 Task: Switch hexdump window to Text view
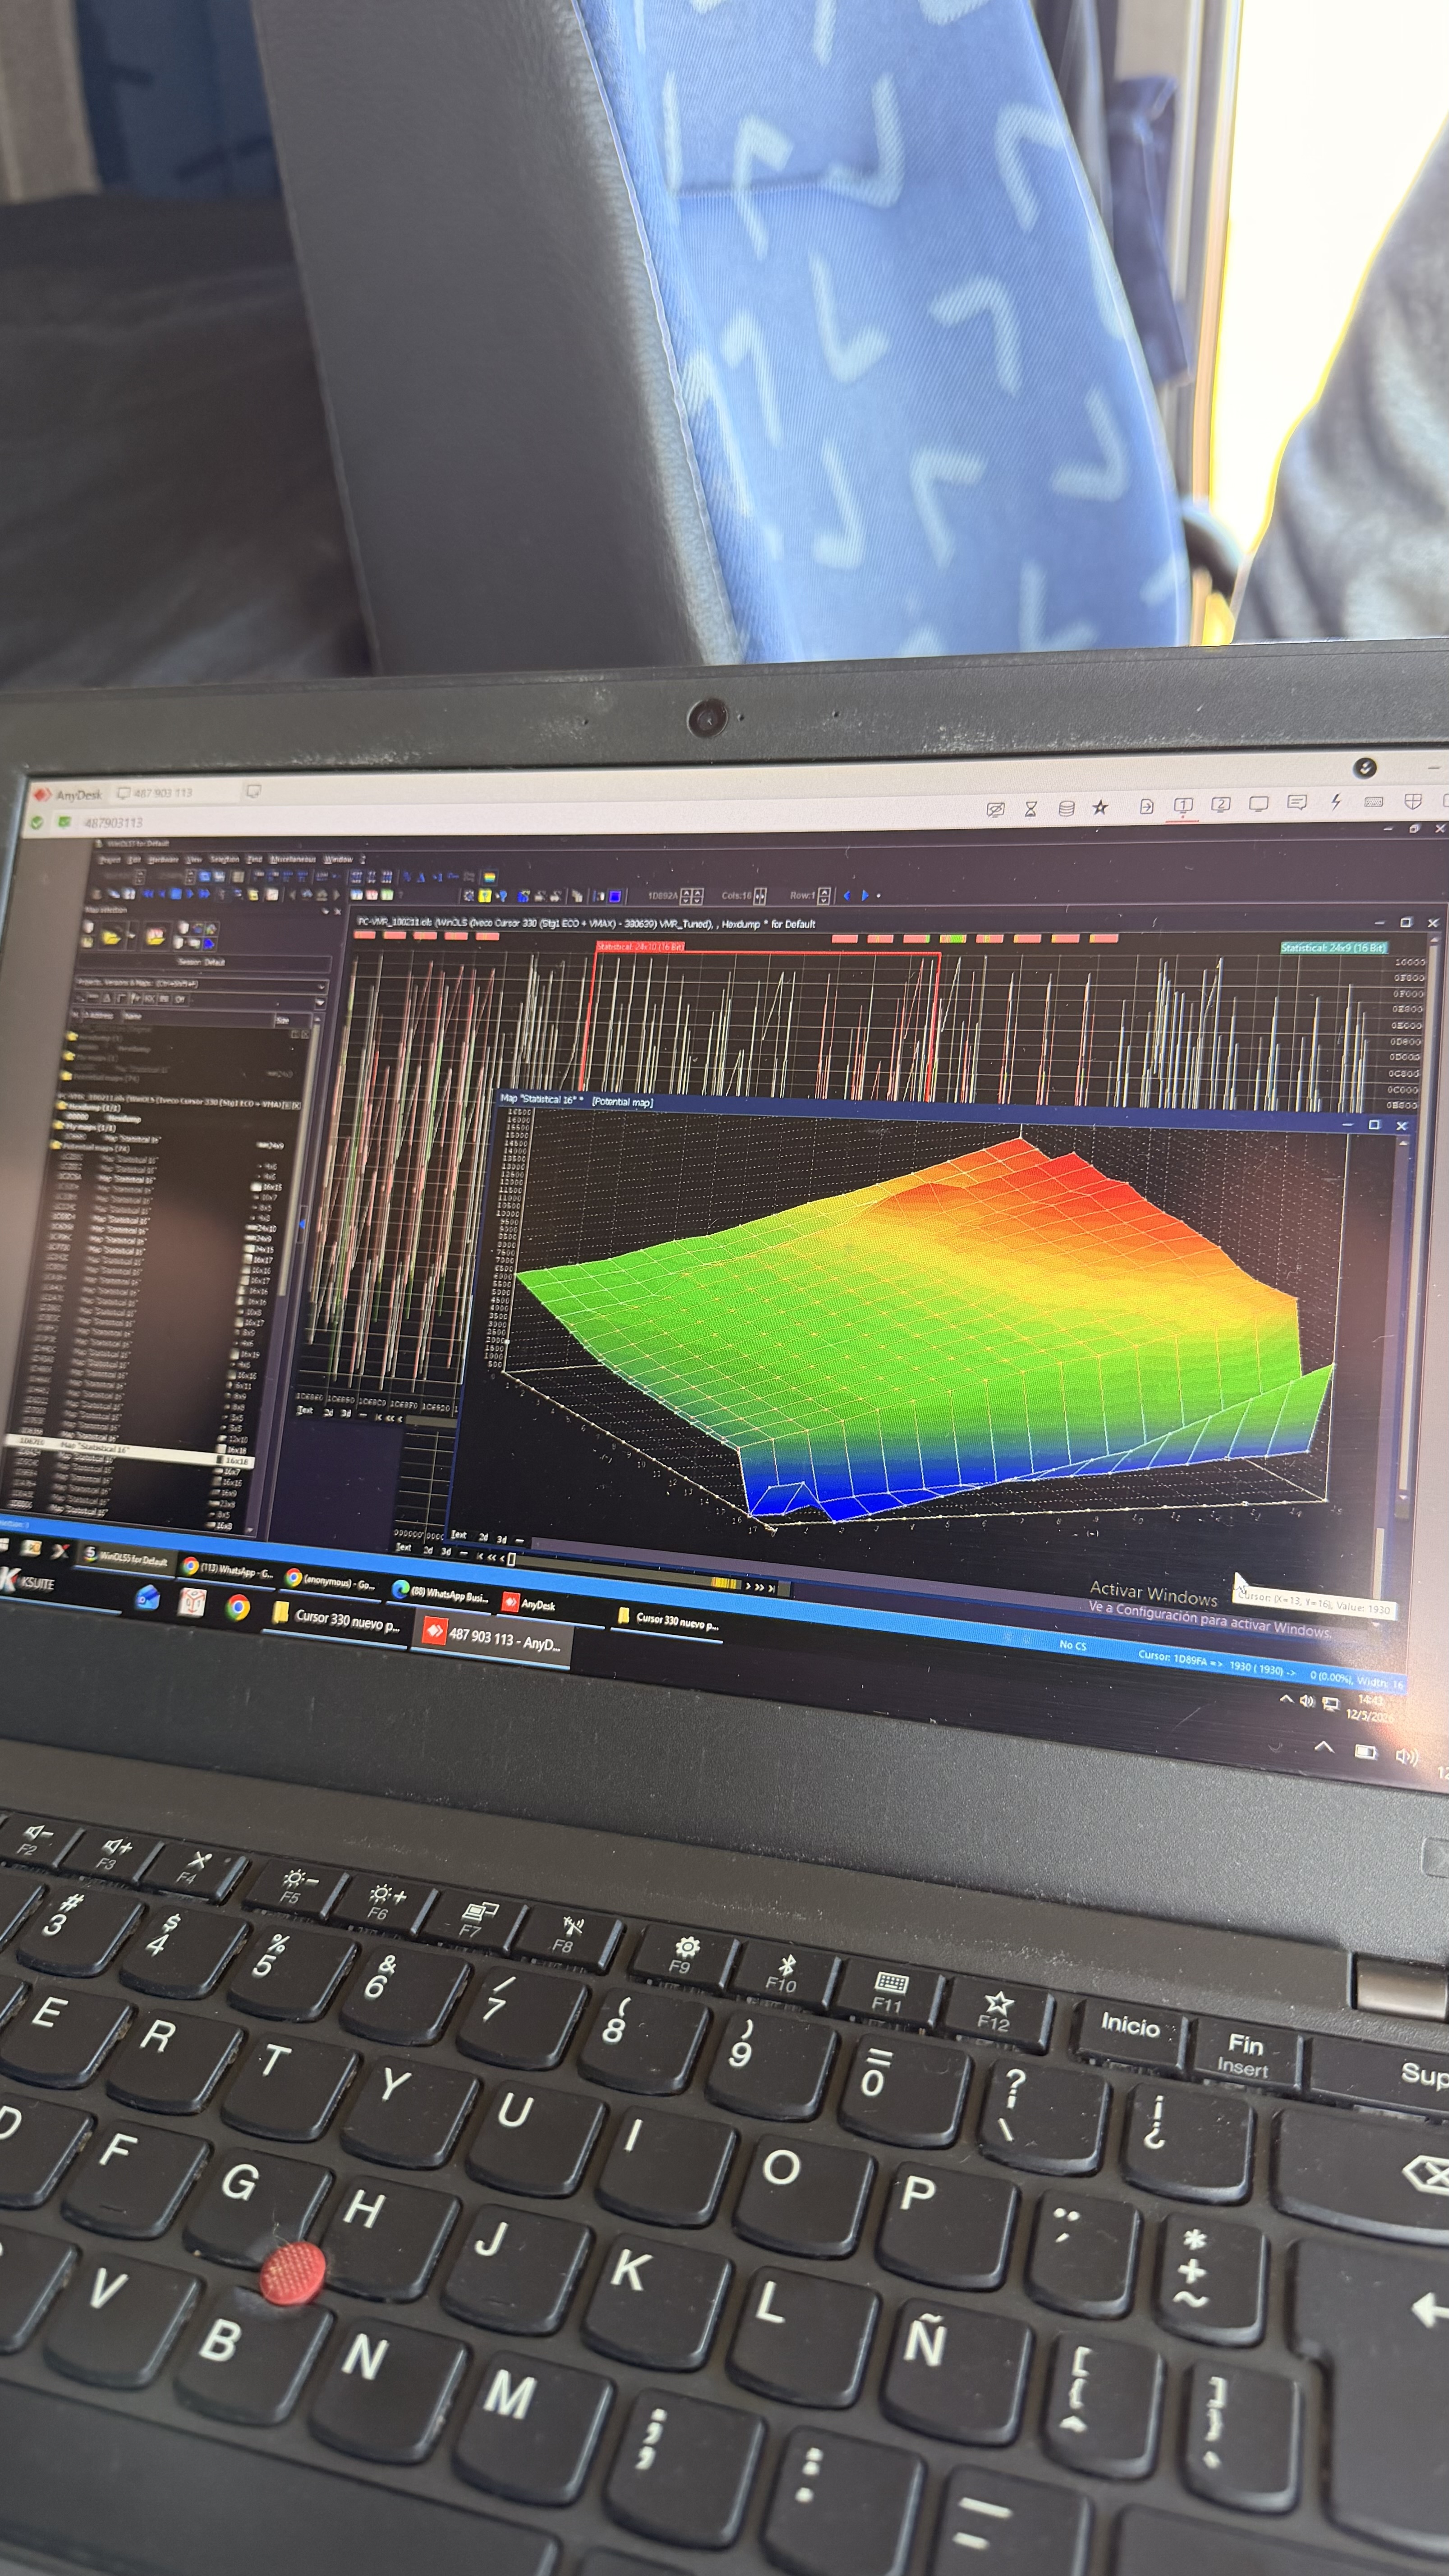click(x=305, y=1411)
